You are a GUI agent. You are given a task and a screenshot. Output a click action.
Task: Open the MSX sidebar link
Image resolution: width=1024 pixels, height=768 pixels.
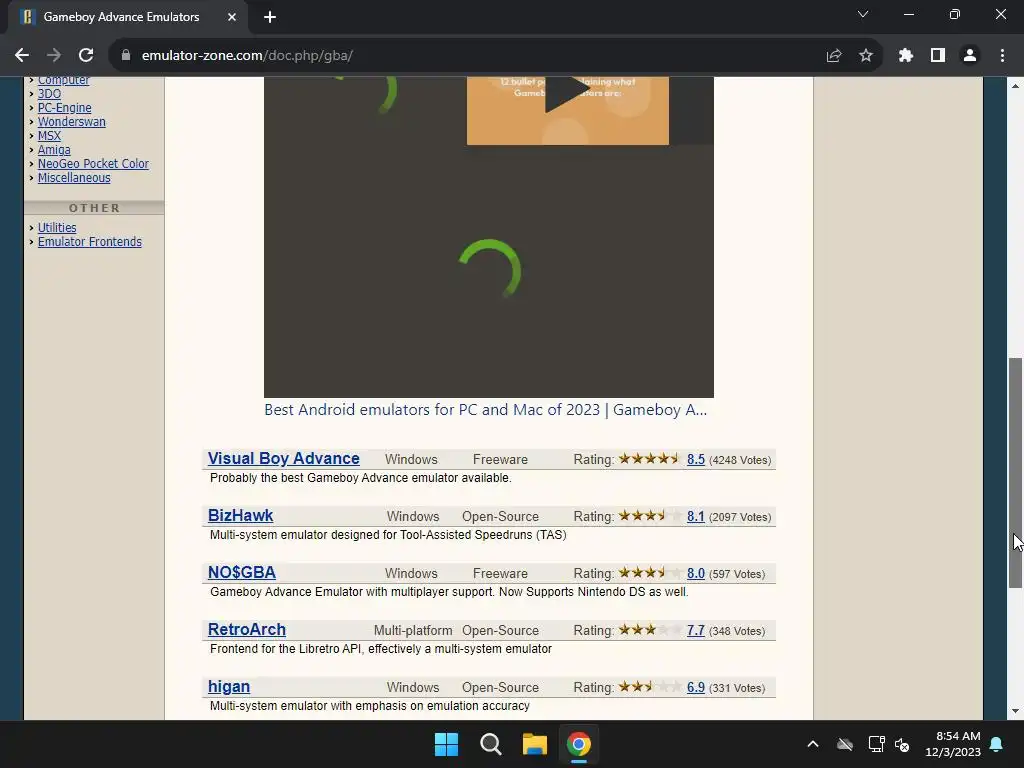click(x=49, y=136)
